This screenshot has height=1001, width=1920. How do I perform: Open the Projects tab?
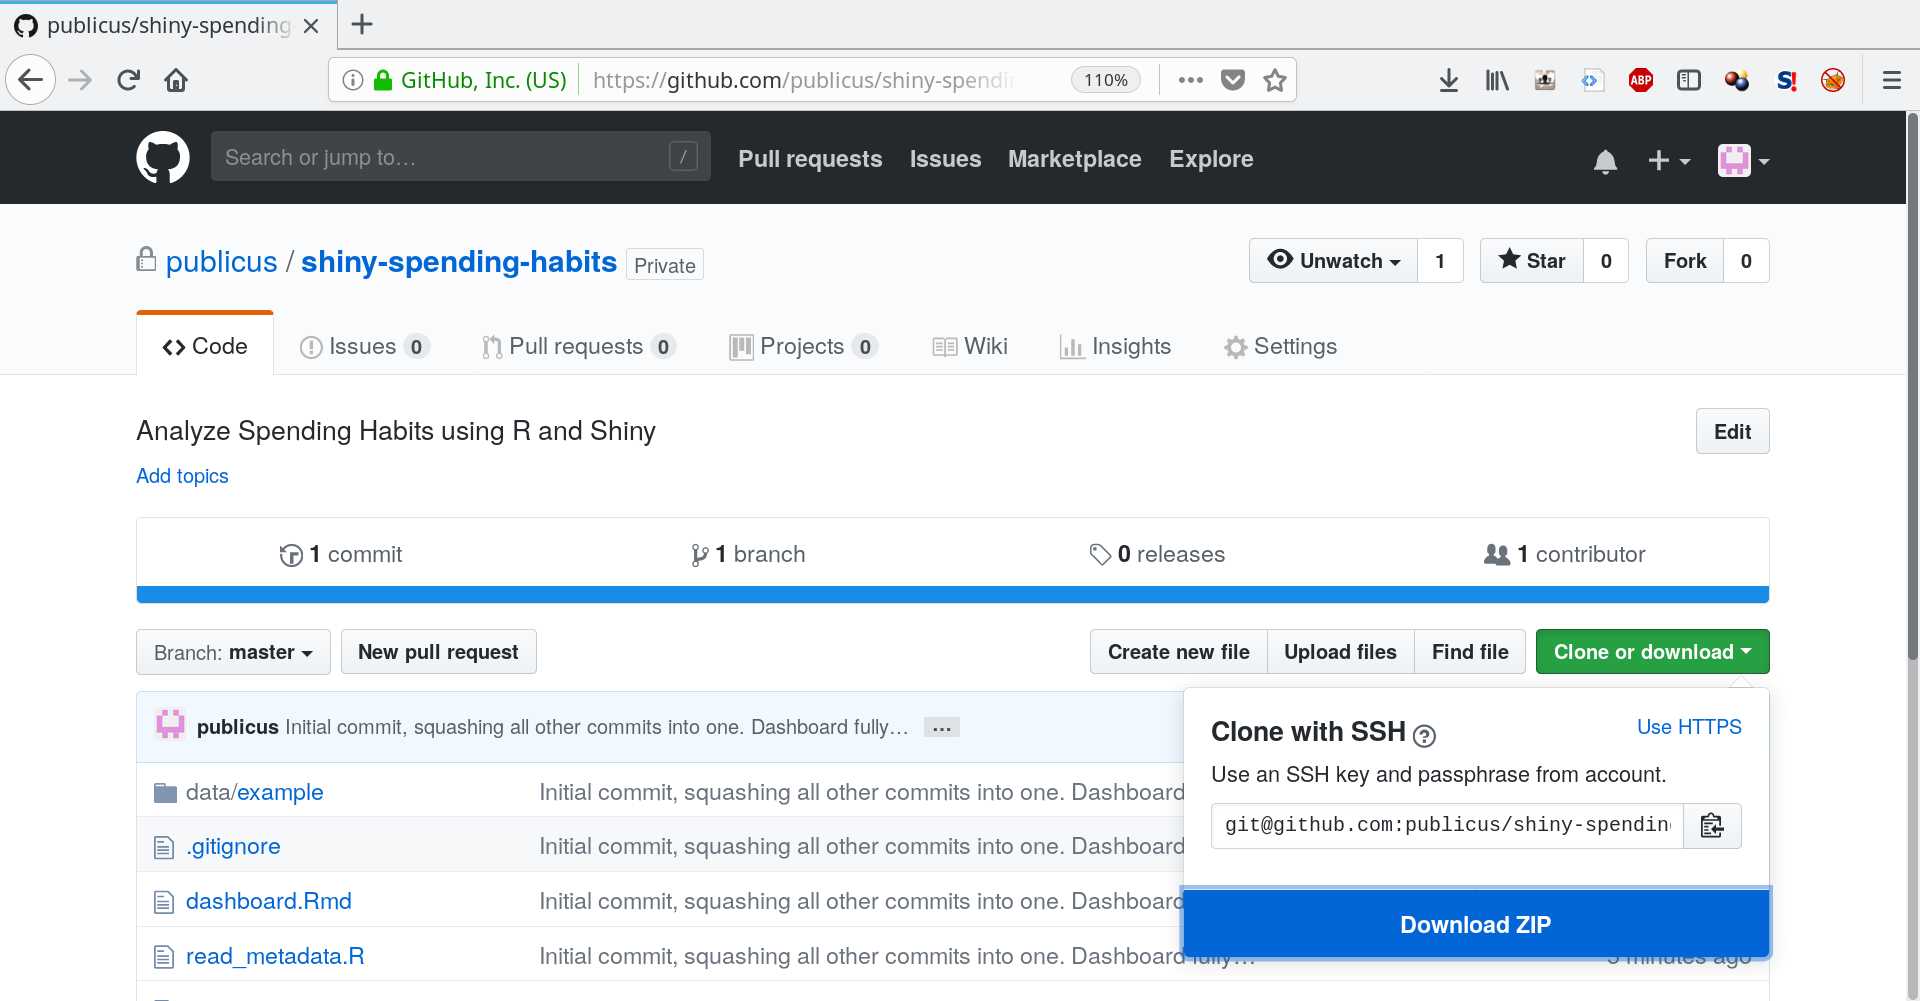click(x=804, y=346)
